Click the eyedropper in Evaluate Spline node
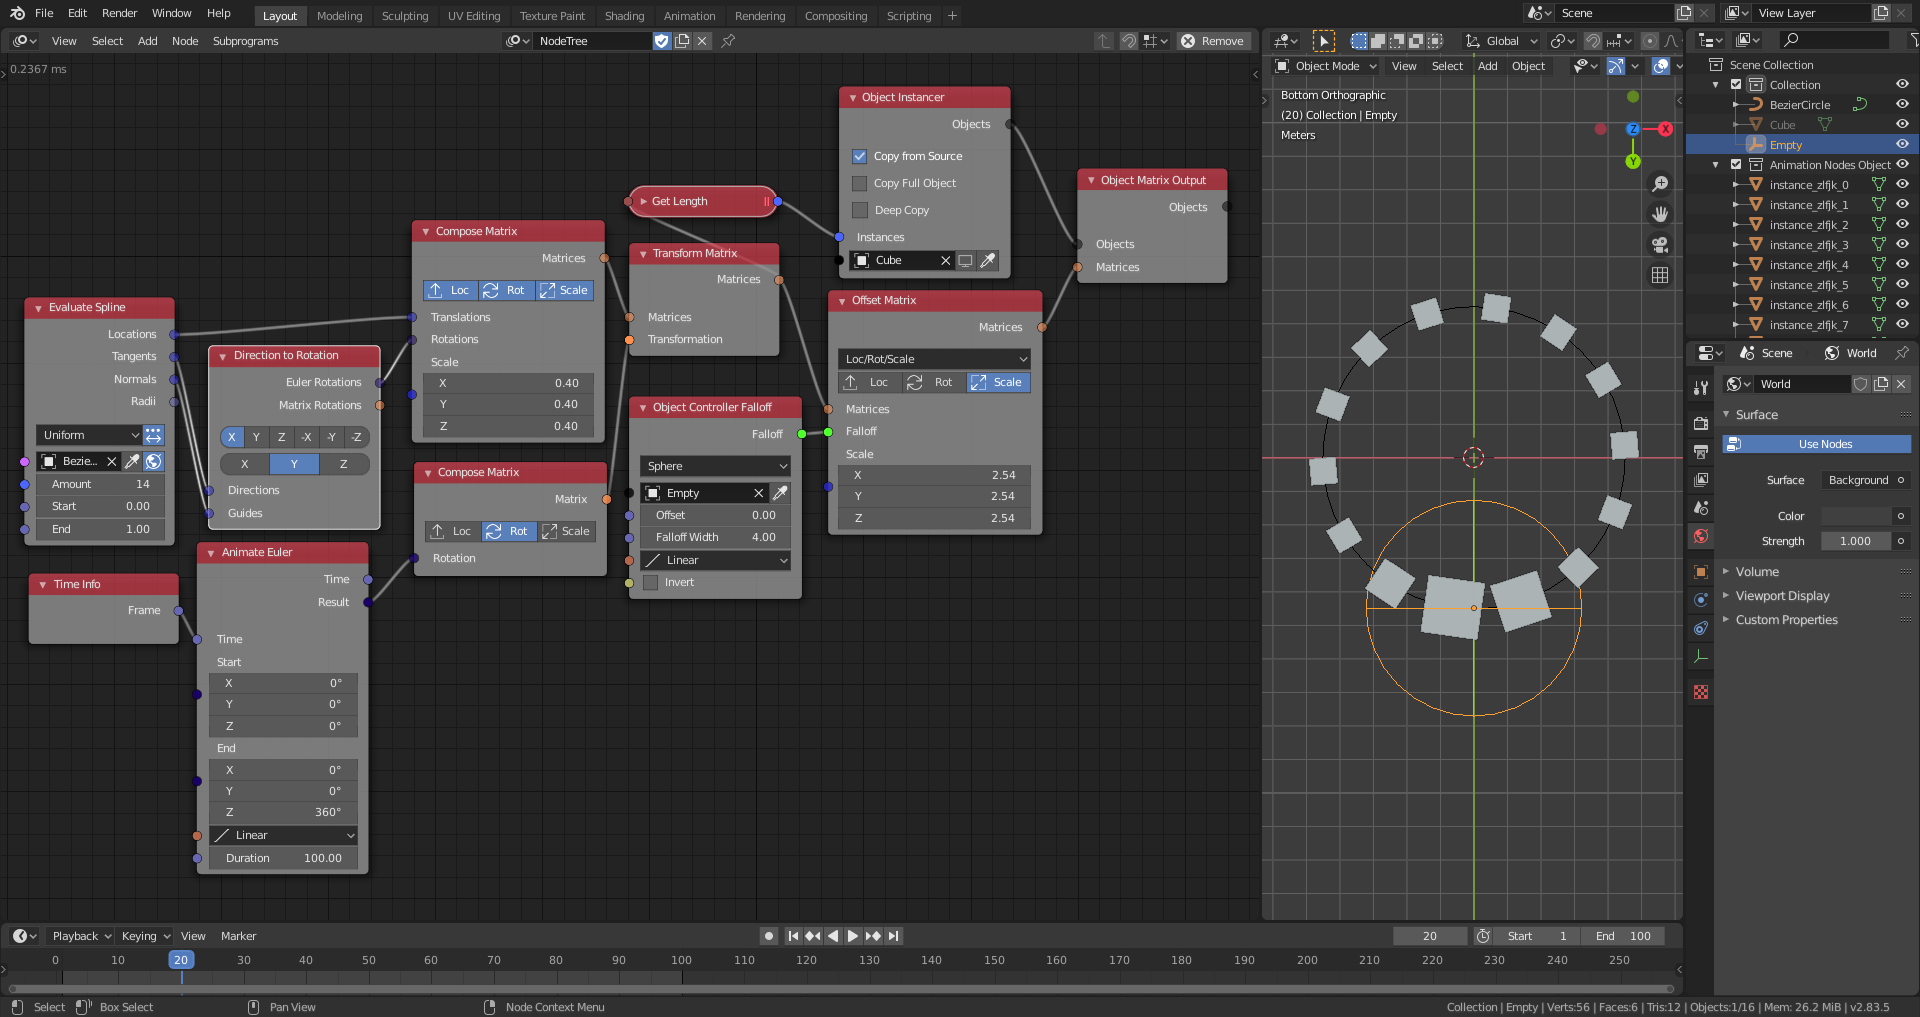1920x1017 pixels. [x=132, y=461]
